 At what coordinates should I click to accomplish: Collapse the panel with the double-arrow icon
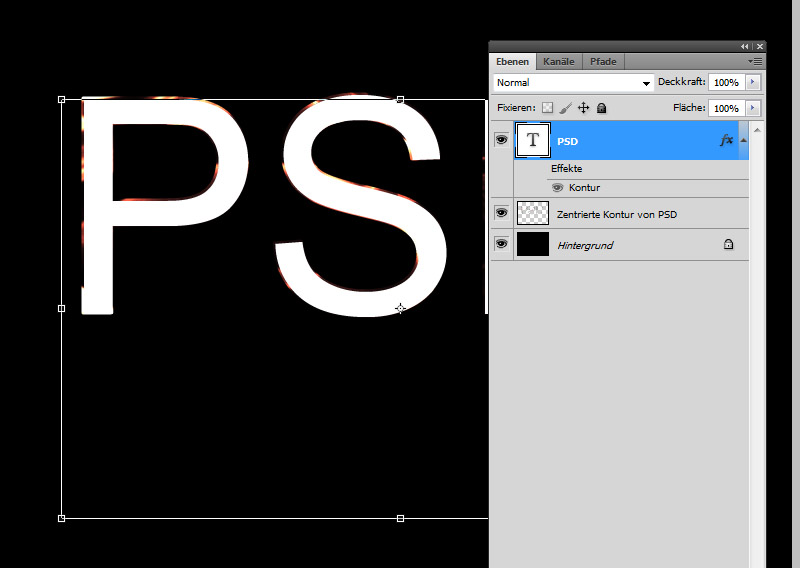(x=745, y=47)
